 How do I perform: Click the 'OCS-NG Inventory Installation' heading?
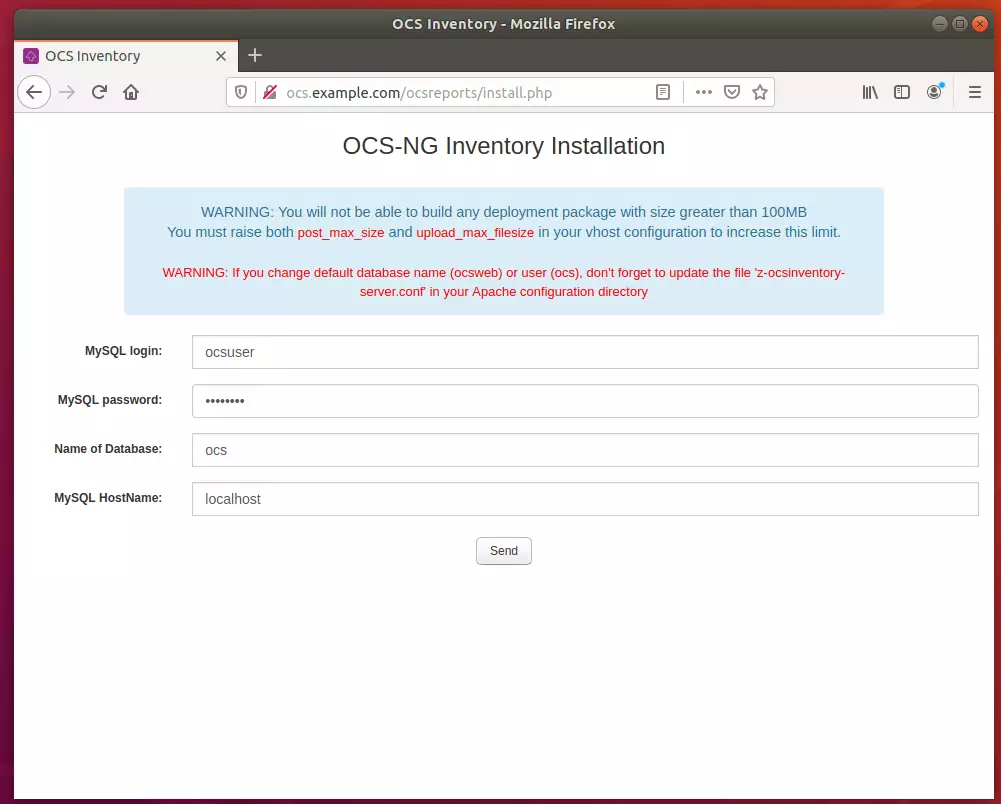click(504, 146)
